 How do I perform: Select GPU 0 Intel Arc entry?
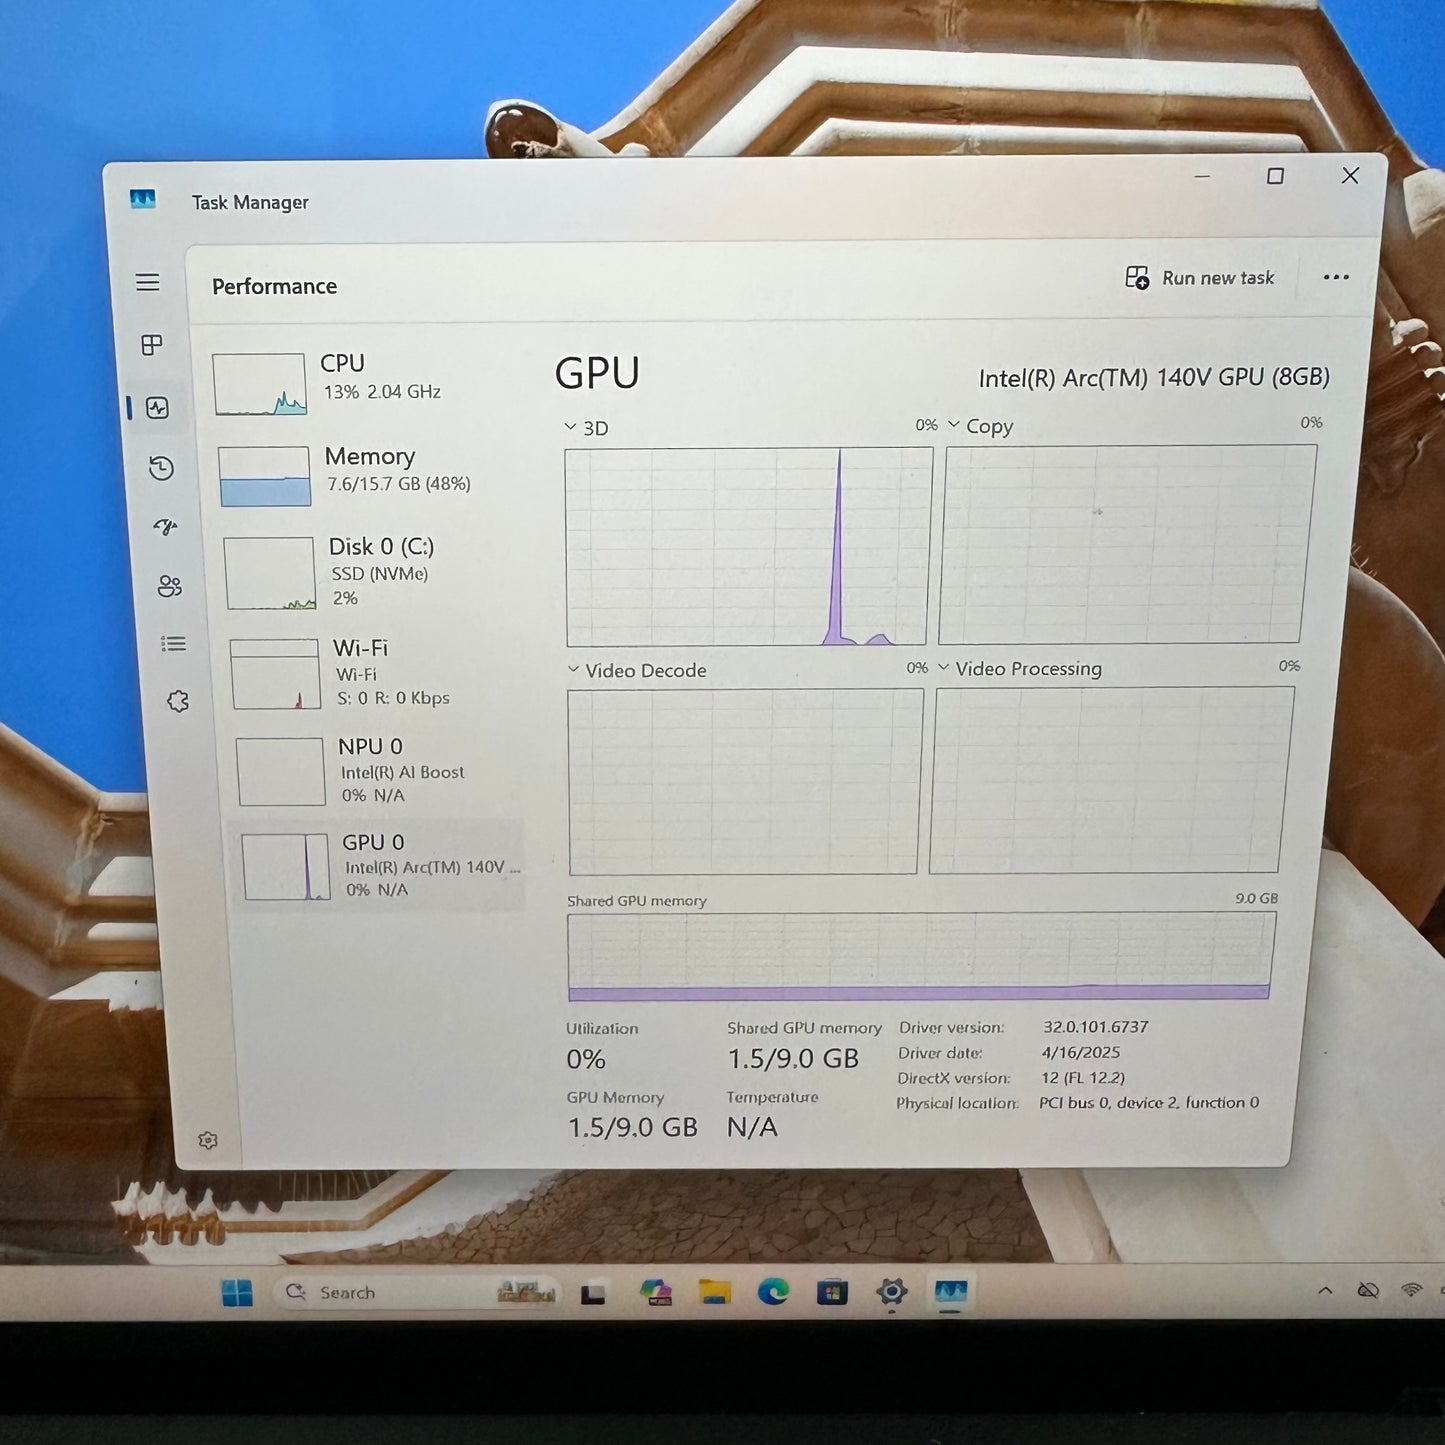[377, 866]
